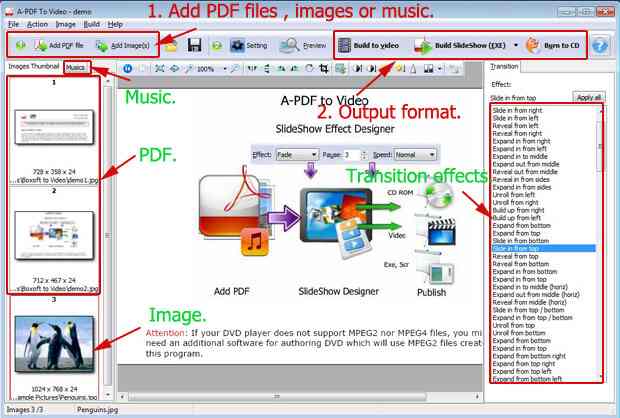Open the File menu
Image resolution: width=620 pixels, height=418 pixels.
pyautogui.click(x=13, y=25)
